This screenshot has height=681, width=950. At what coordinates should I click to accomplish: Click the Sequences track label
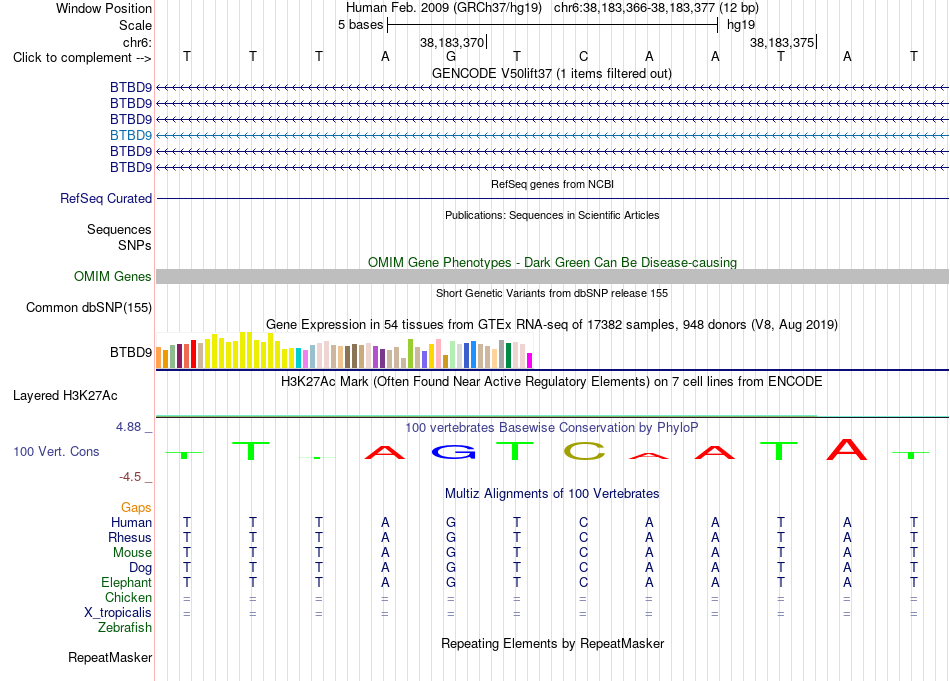pyautogui.click(x=119, y=230)
